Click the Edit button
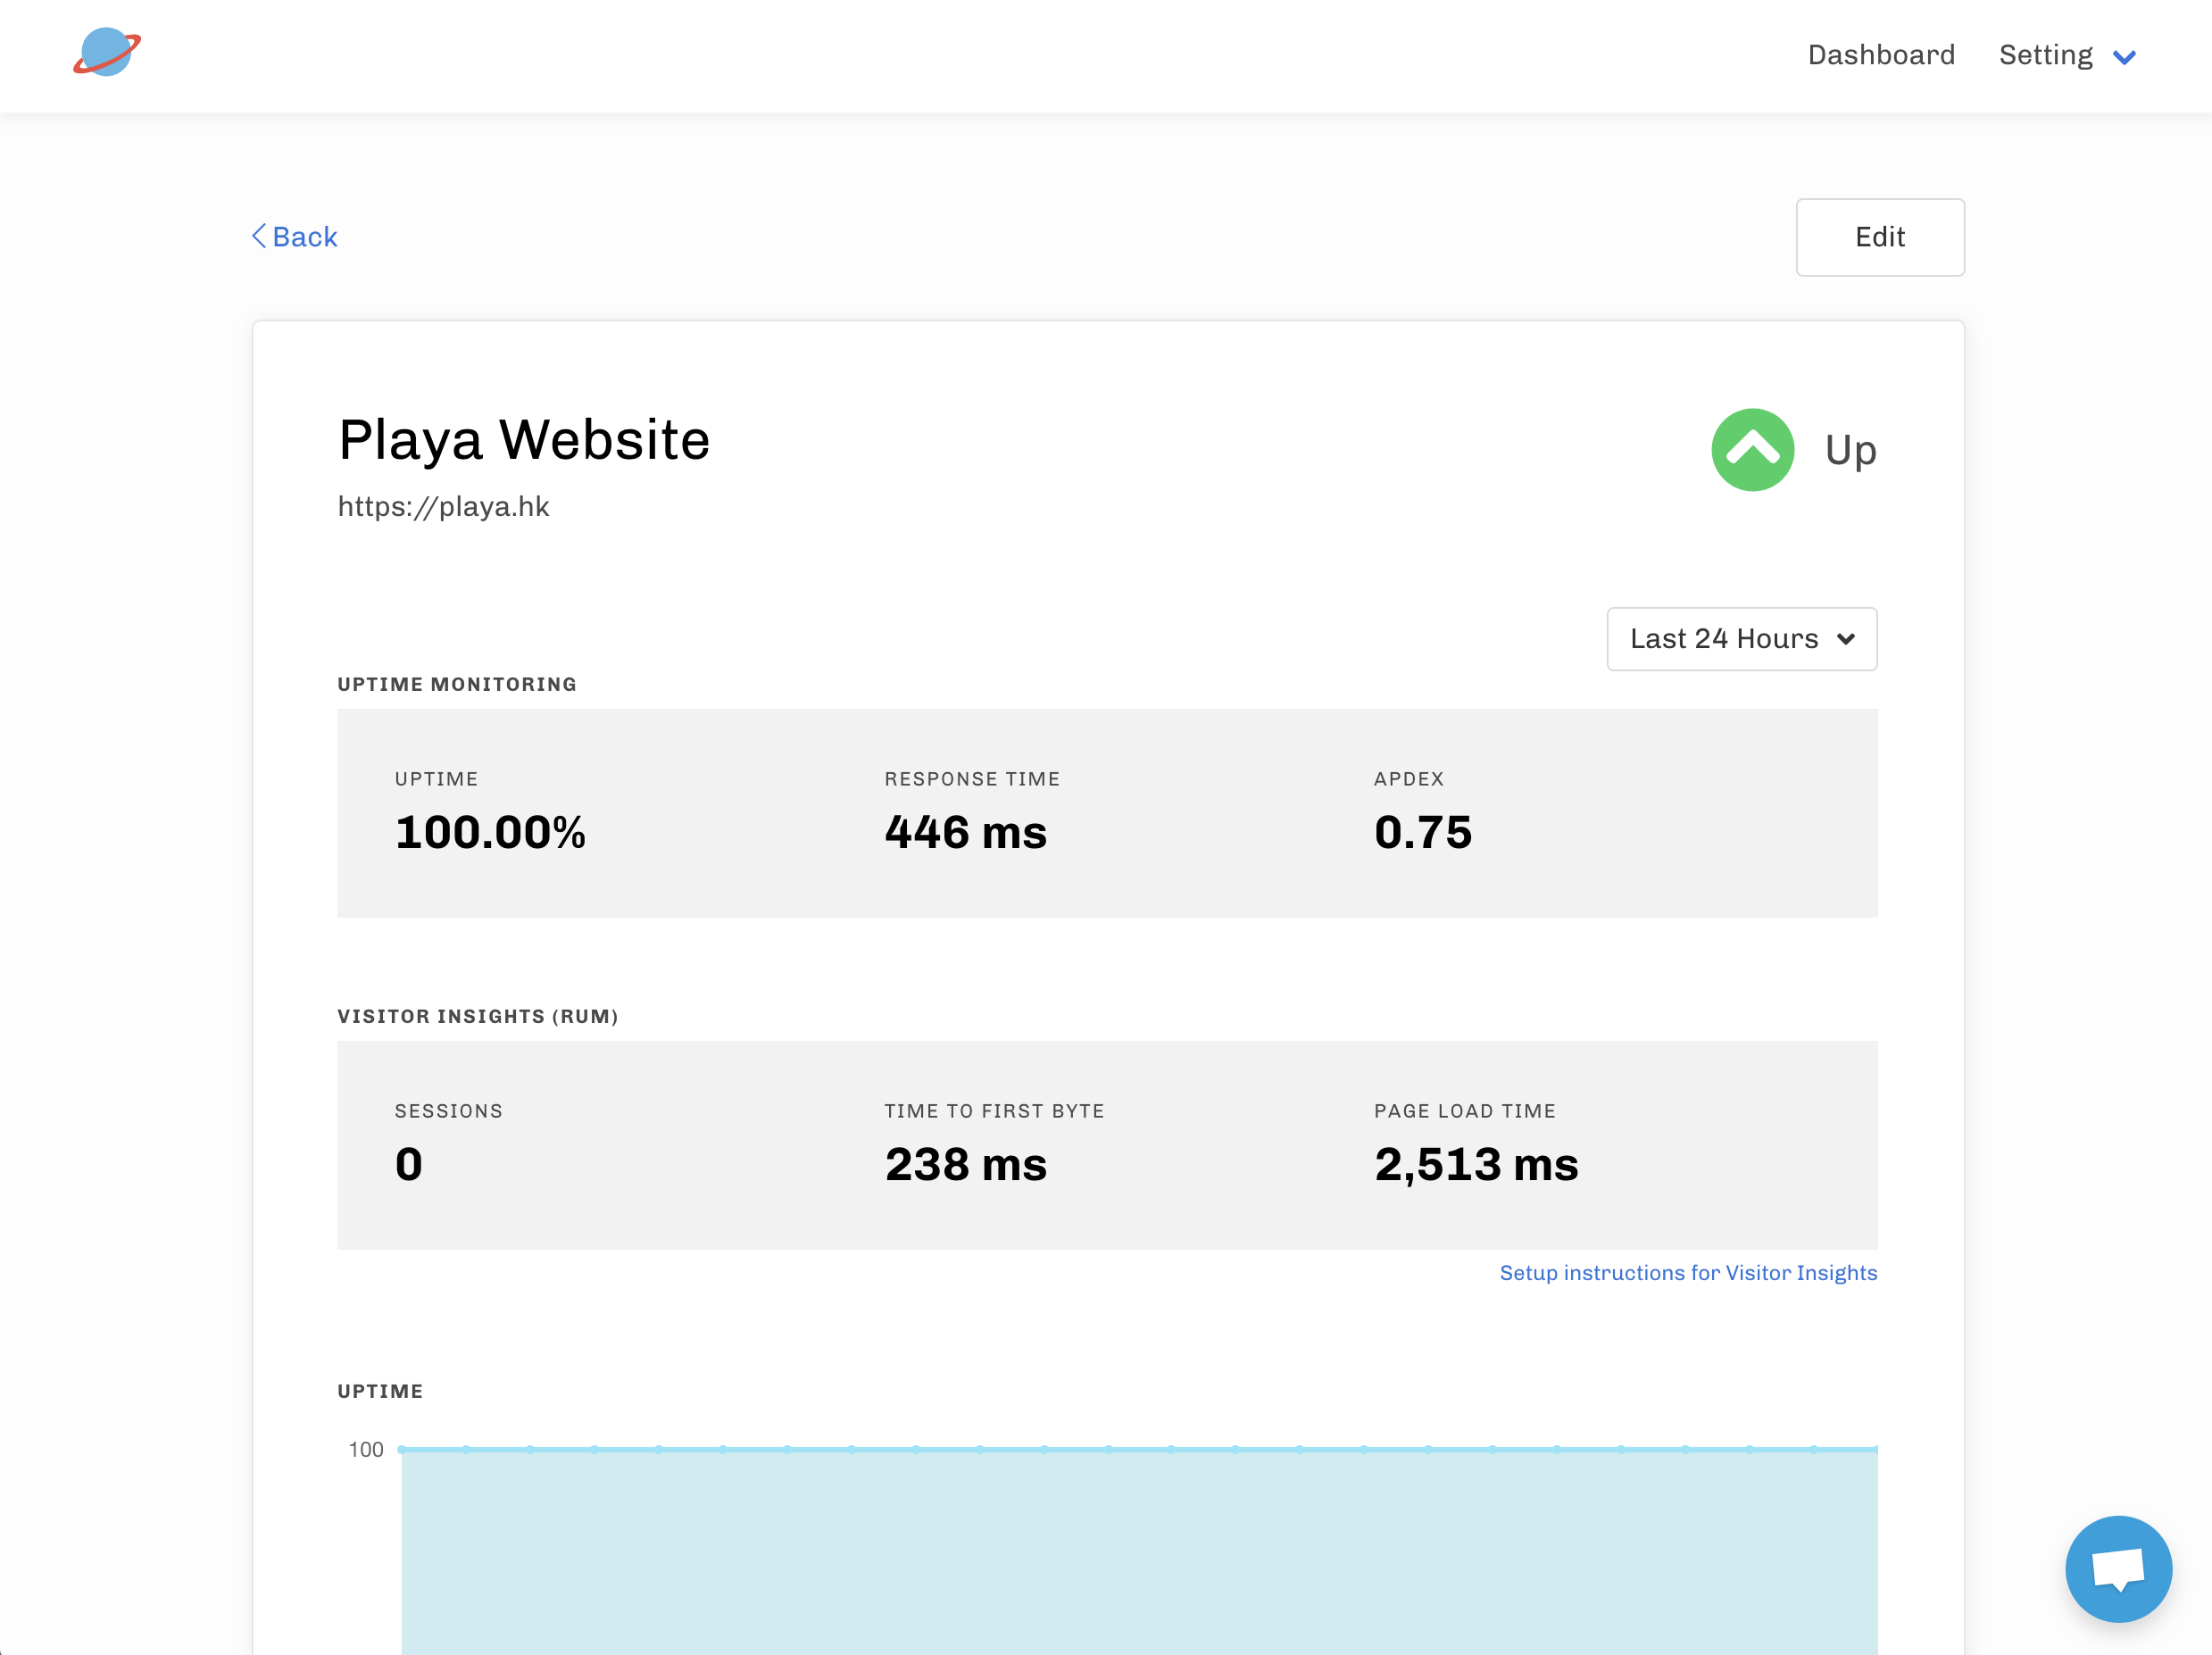The height and width of the screenshot is (1655, 2212). [x=1879, y=237]
